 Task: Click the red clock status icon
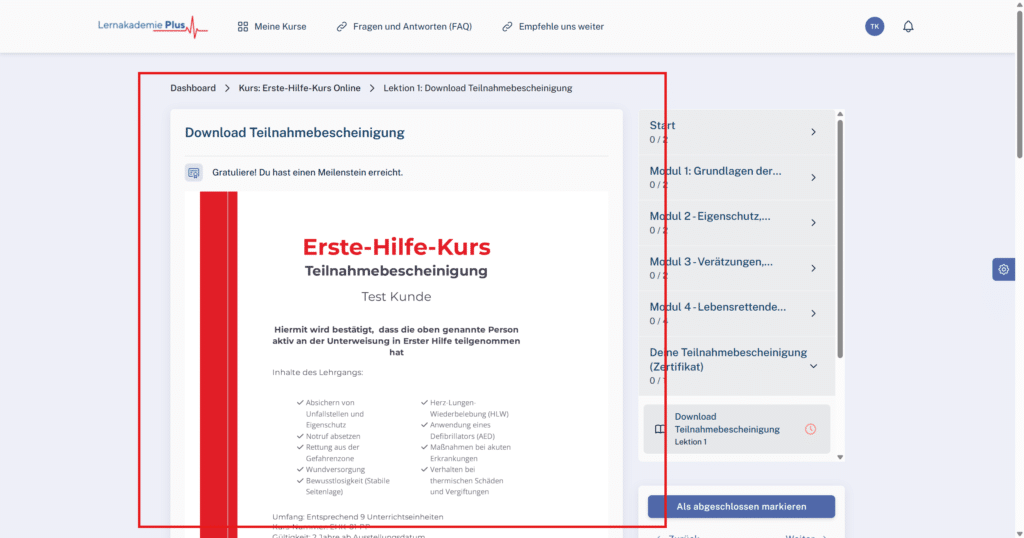click(810, 429)
